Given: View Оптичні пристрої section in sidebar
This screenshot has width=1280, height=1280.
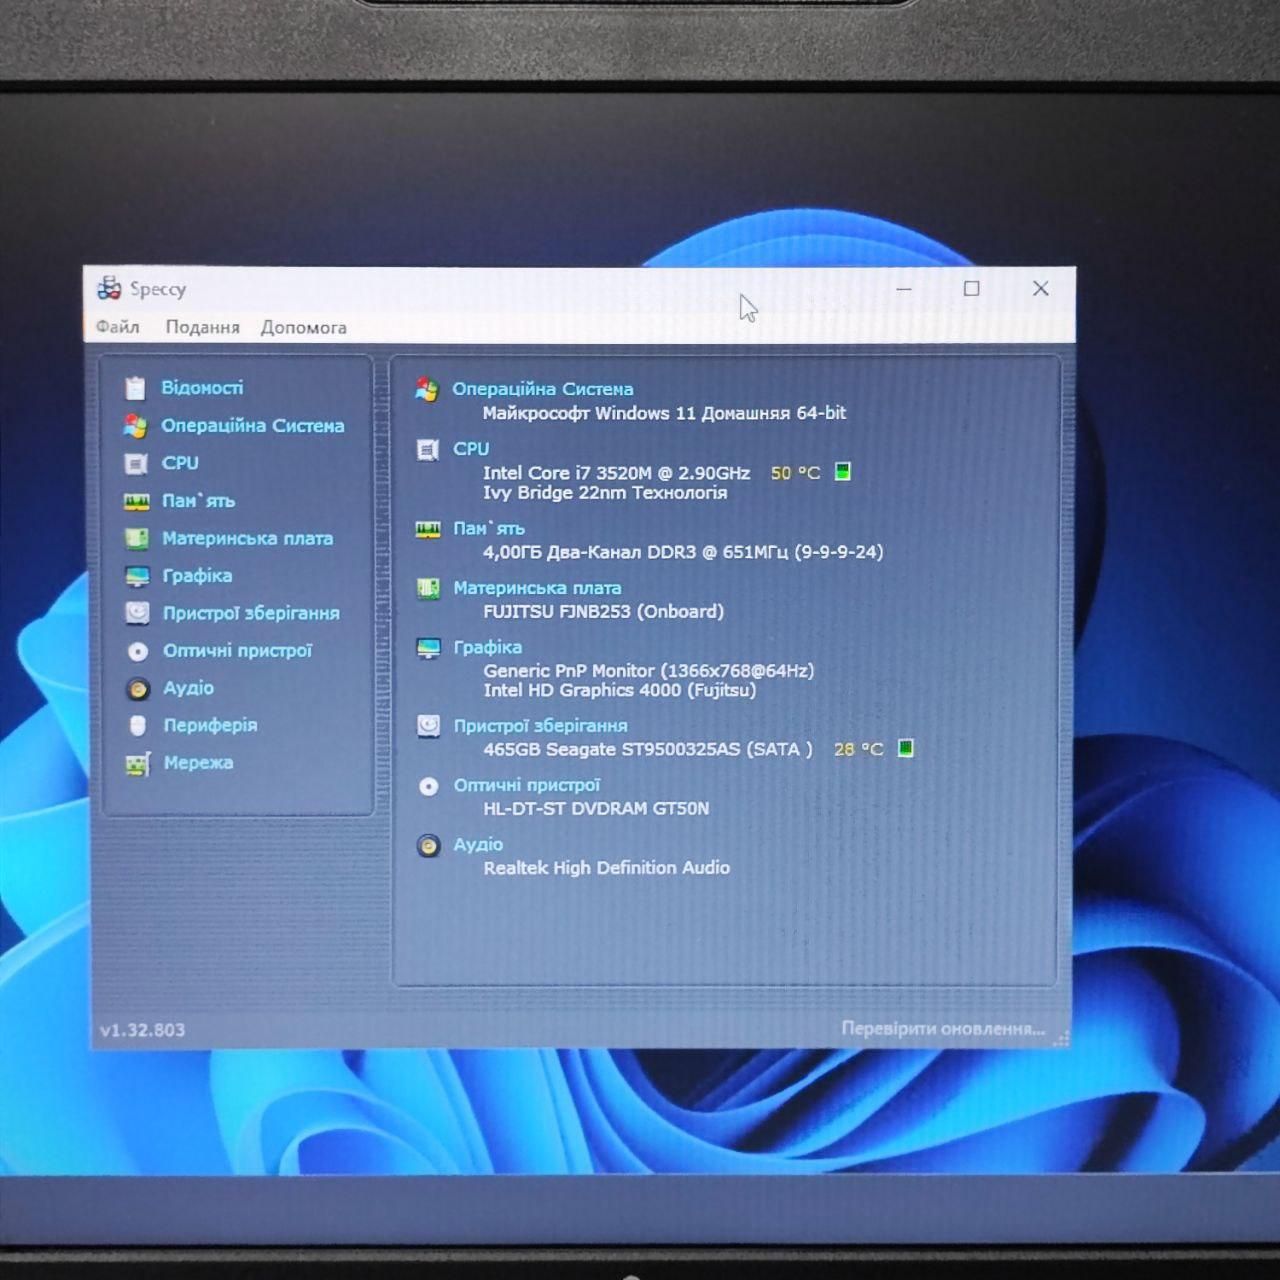Looking at the screenshot, I should point(238,650).
